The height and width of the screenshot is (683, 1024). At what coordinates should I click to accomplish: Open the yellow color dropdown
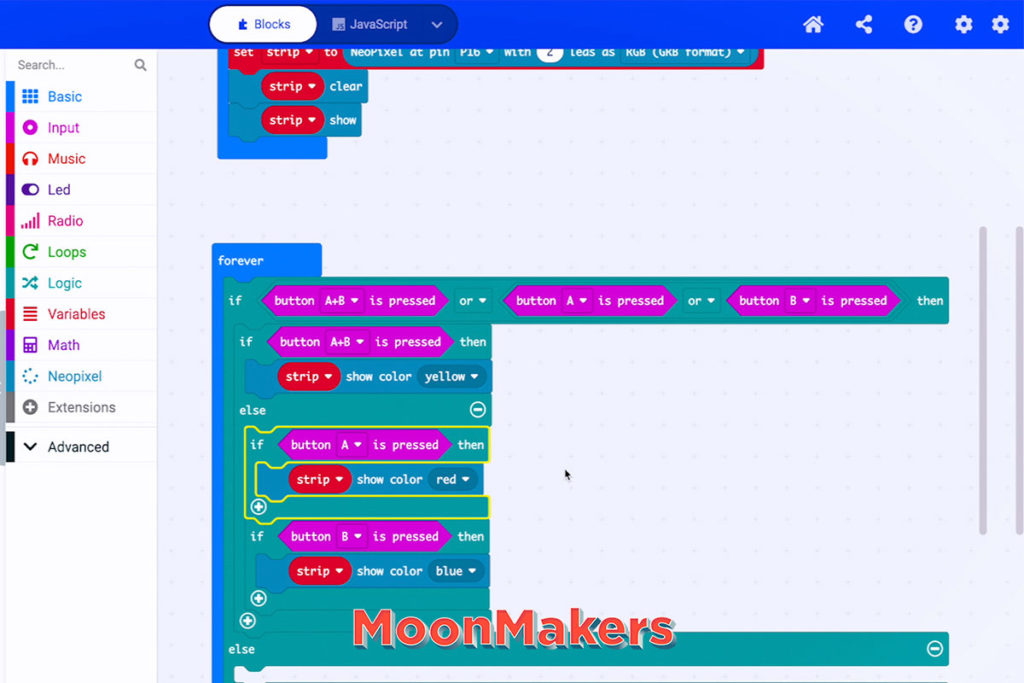pyautogui.click(x=453, y=376)
